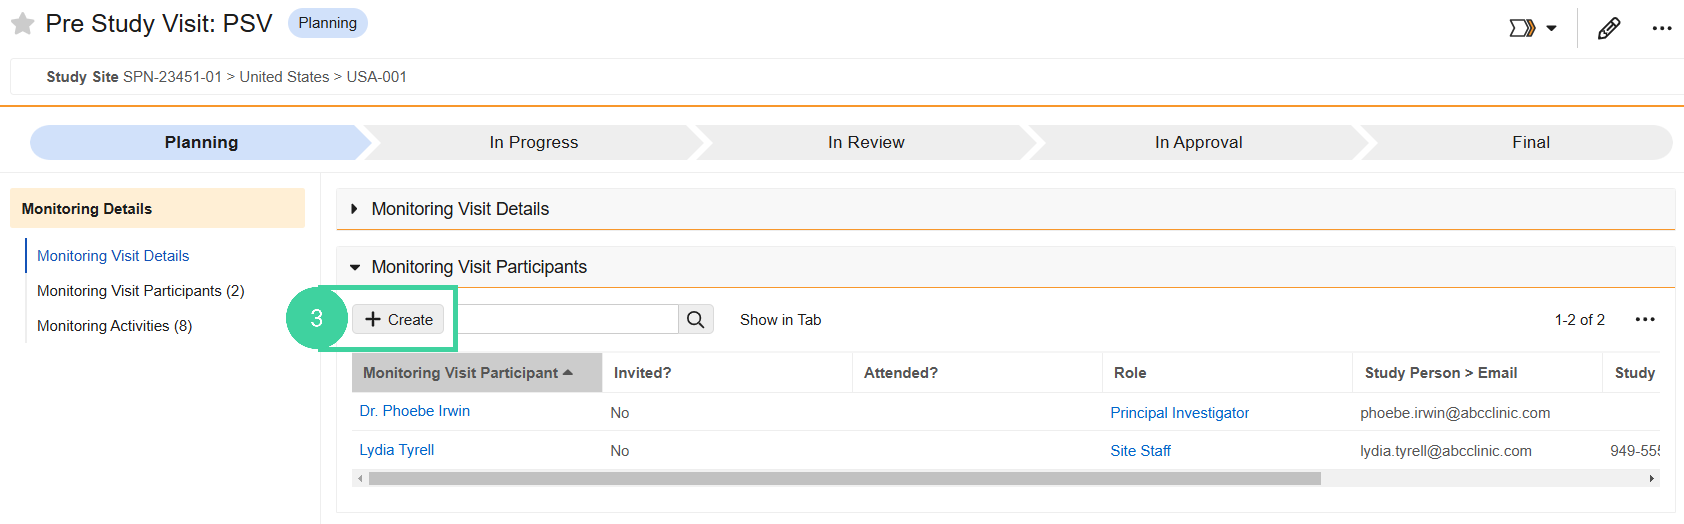This screenshot has height=524, width=1684.
Task: Select phoebe.irwin@abcclinic.com email cell
Action: tap(1455, 413)
